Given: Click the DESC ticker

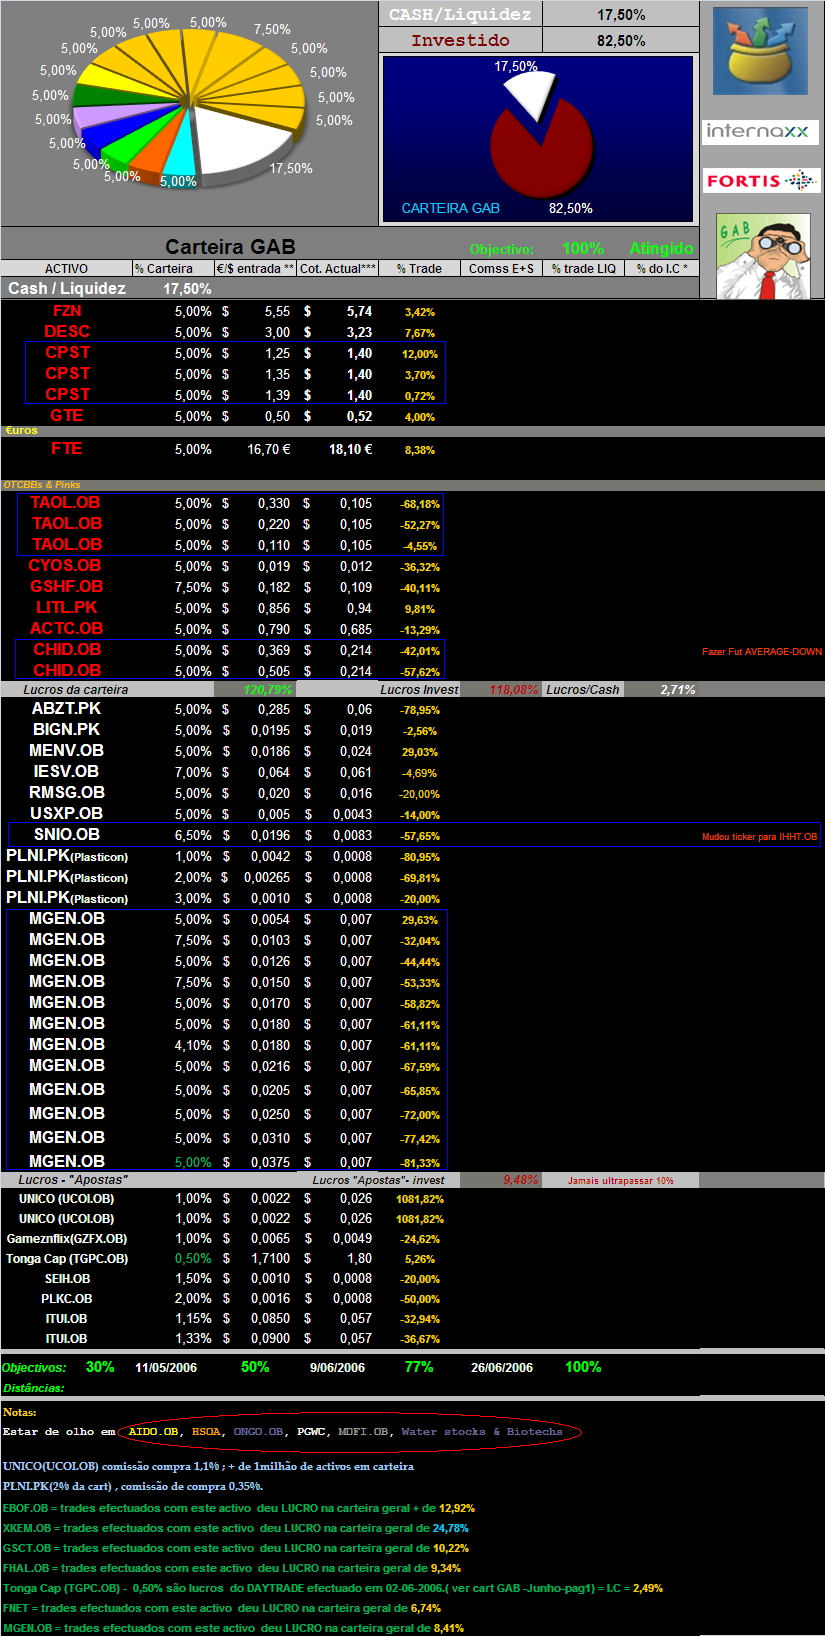Looking at the screenshot, I should (67, 331).
